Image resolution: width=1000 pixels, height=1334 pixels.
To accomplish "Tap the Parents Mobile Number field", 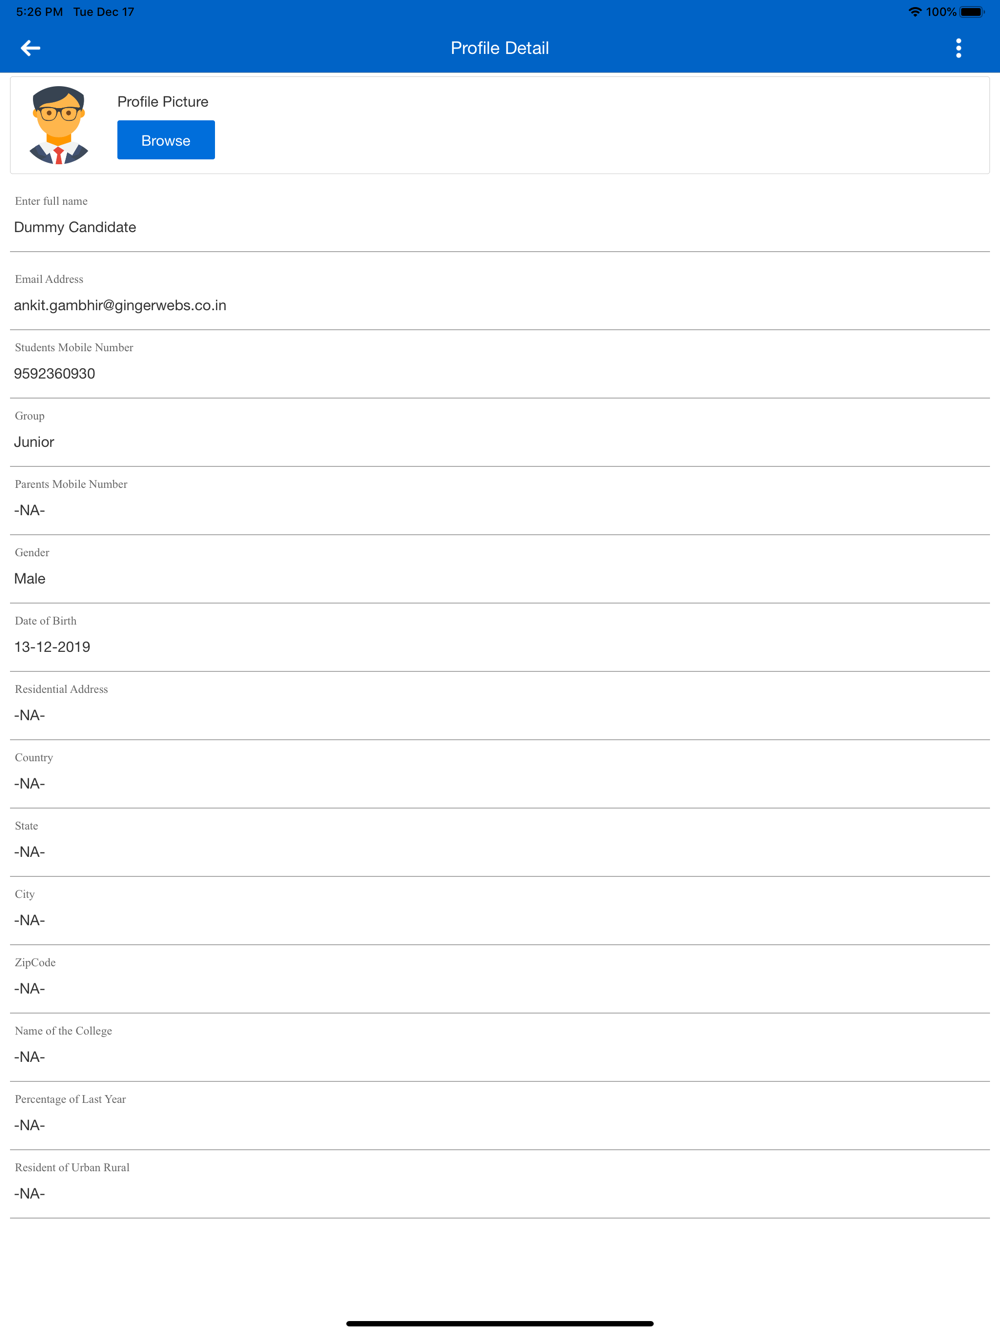I will (x=499, y=511).
